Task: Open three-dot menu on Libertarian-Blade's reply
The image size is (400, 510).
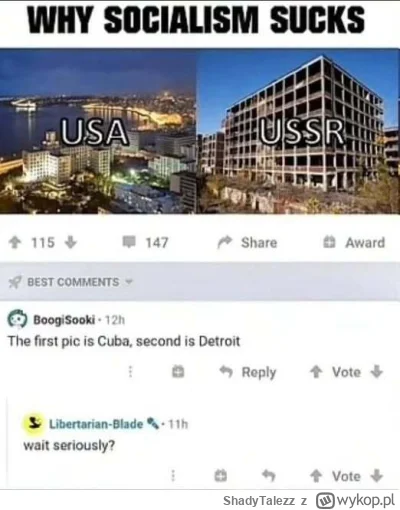Action: 173,476
